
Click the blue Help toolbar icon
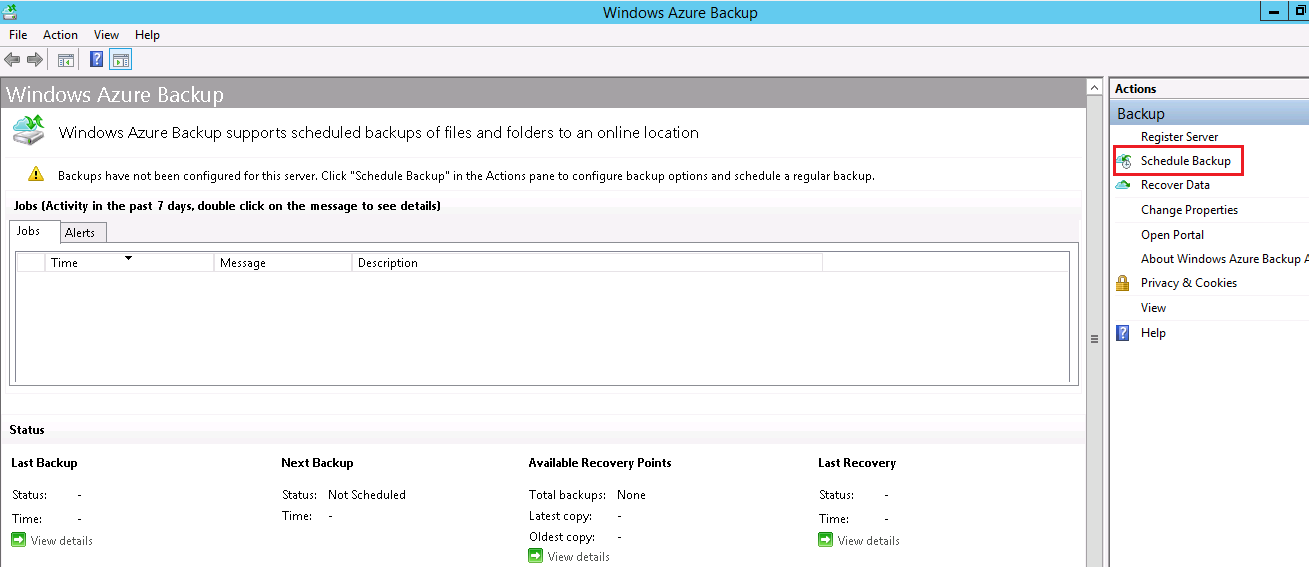(96, 60)
